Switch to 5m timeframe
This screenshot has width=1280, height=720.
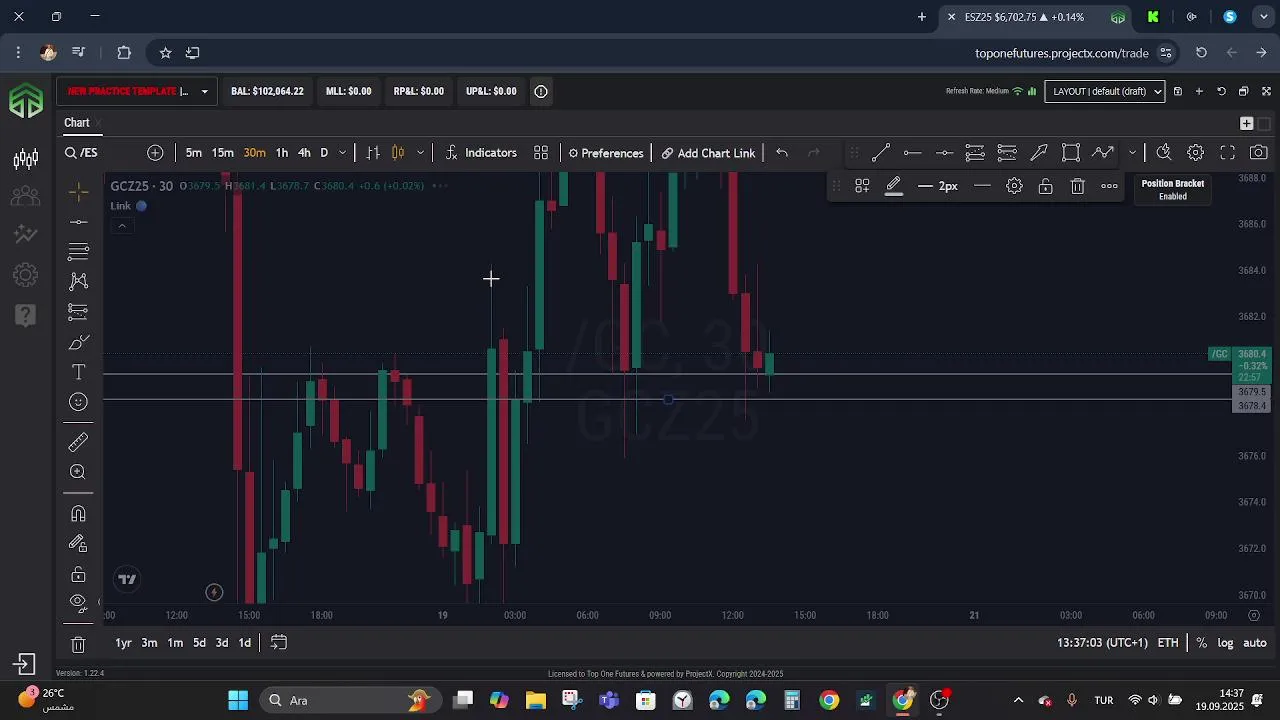tap(194, 153)
